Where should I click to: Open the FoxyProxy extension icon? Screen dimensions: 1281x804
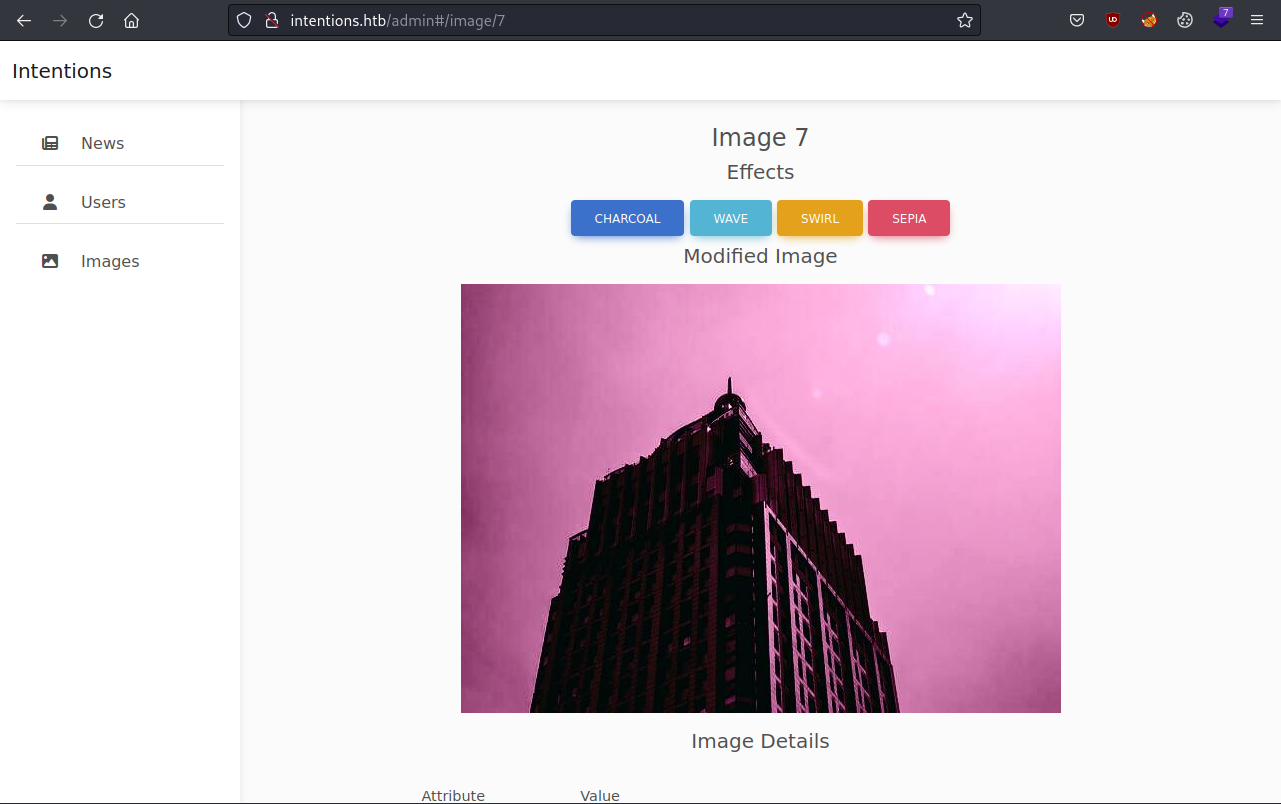click(x=1149, y=20)
